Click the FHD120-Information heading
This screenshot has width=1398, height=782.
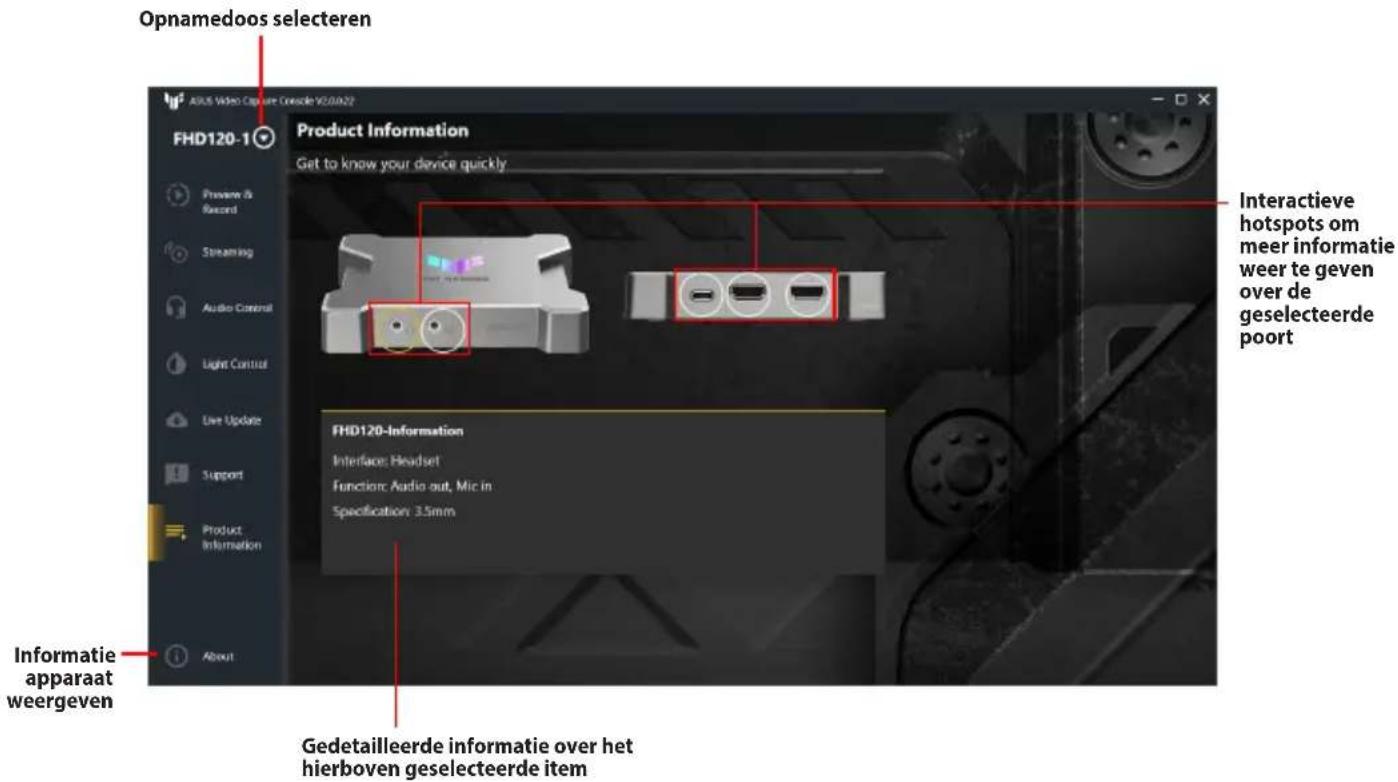pos(397,431)
